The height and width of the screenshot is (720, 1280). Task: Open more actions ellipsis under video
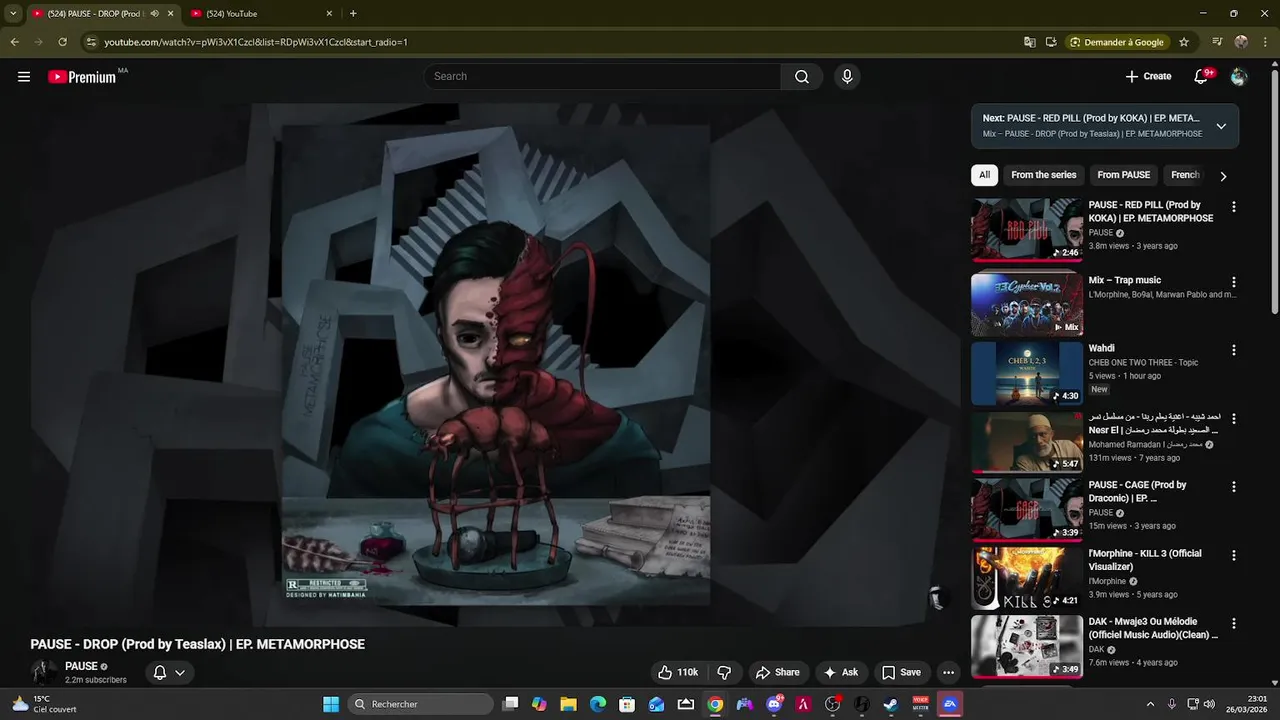coord(948,673)
